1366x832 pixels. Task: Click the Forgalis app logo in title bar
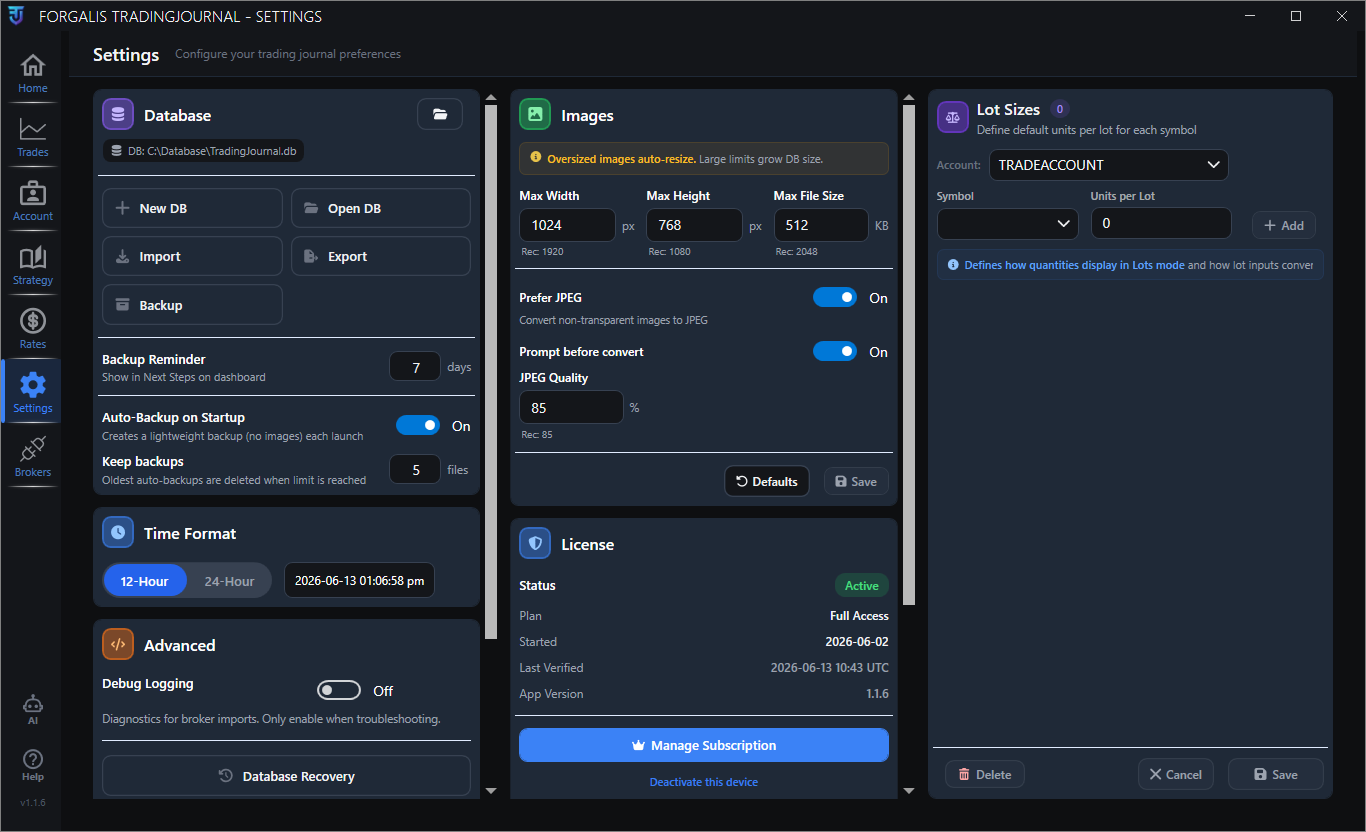click(17, 16)
